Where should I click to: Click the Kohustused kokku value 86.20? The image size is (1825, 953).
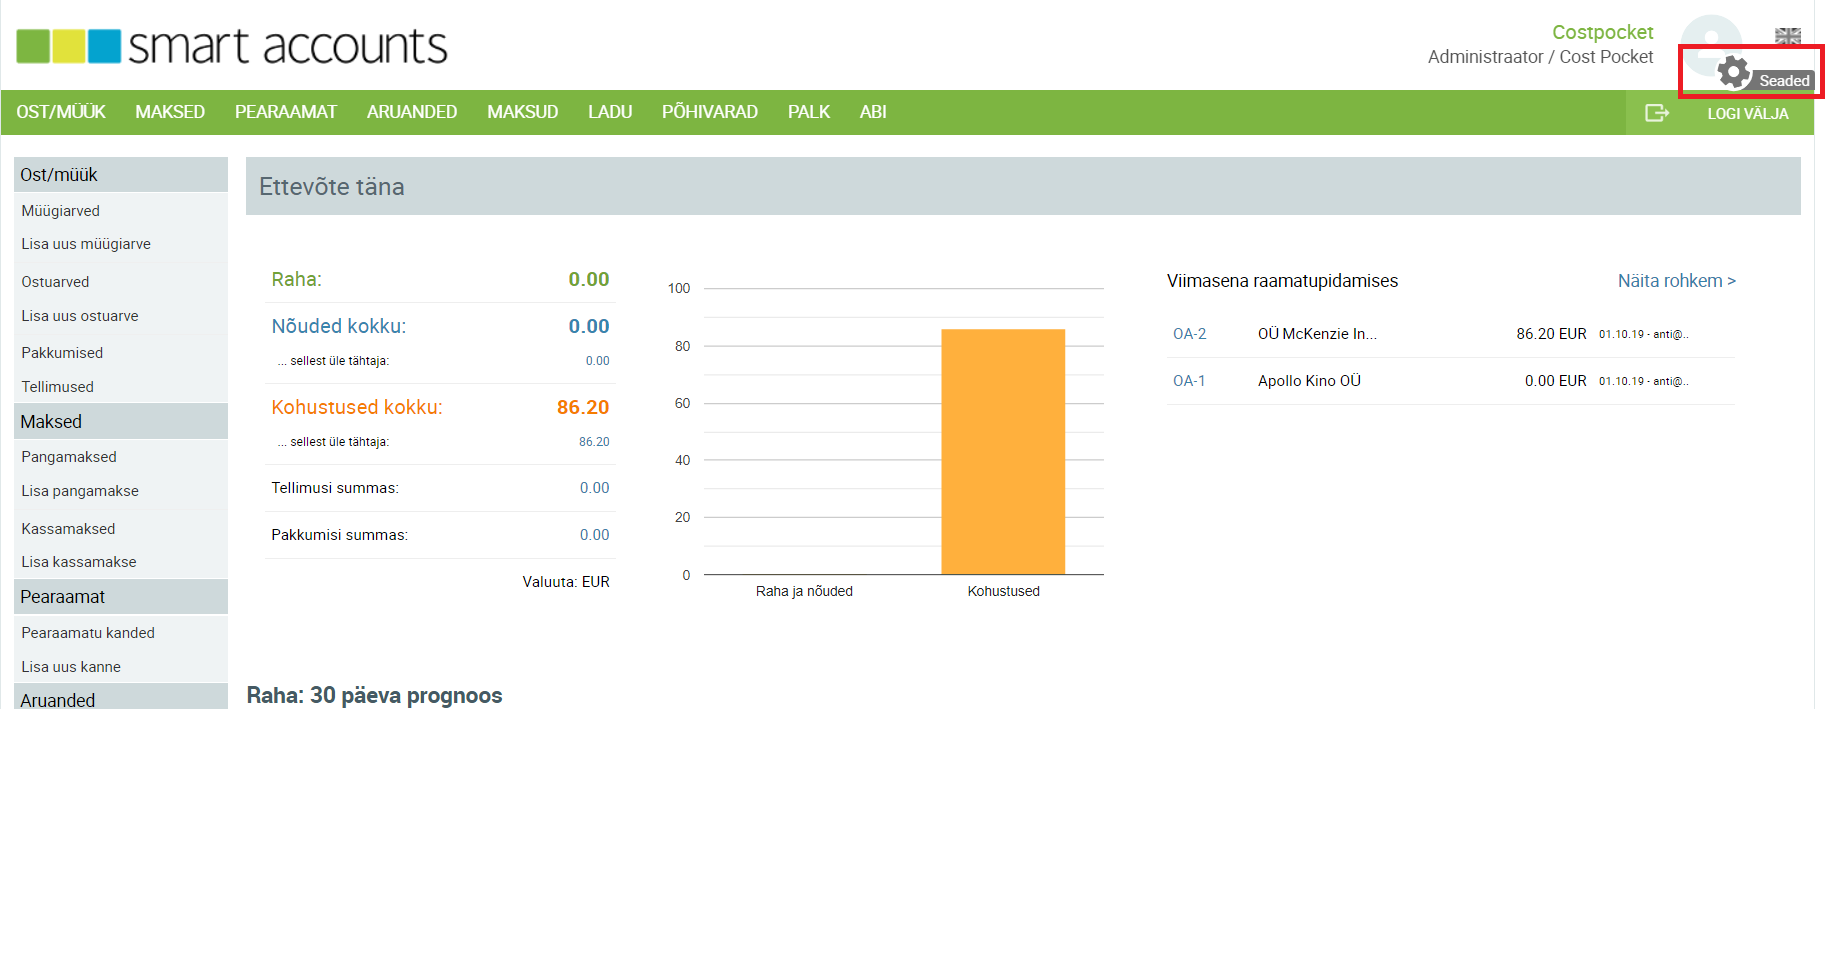point(583,407)
